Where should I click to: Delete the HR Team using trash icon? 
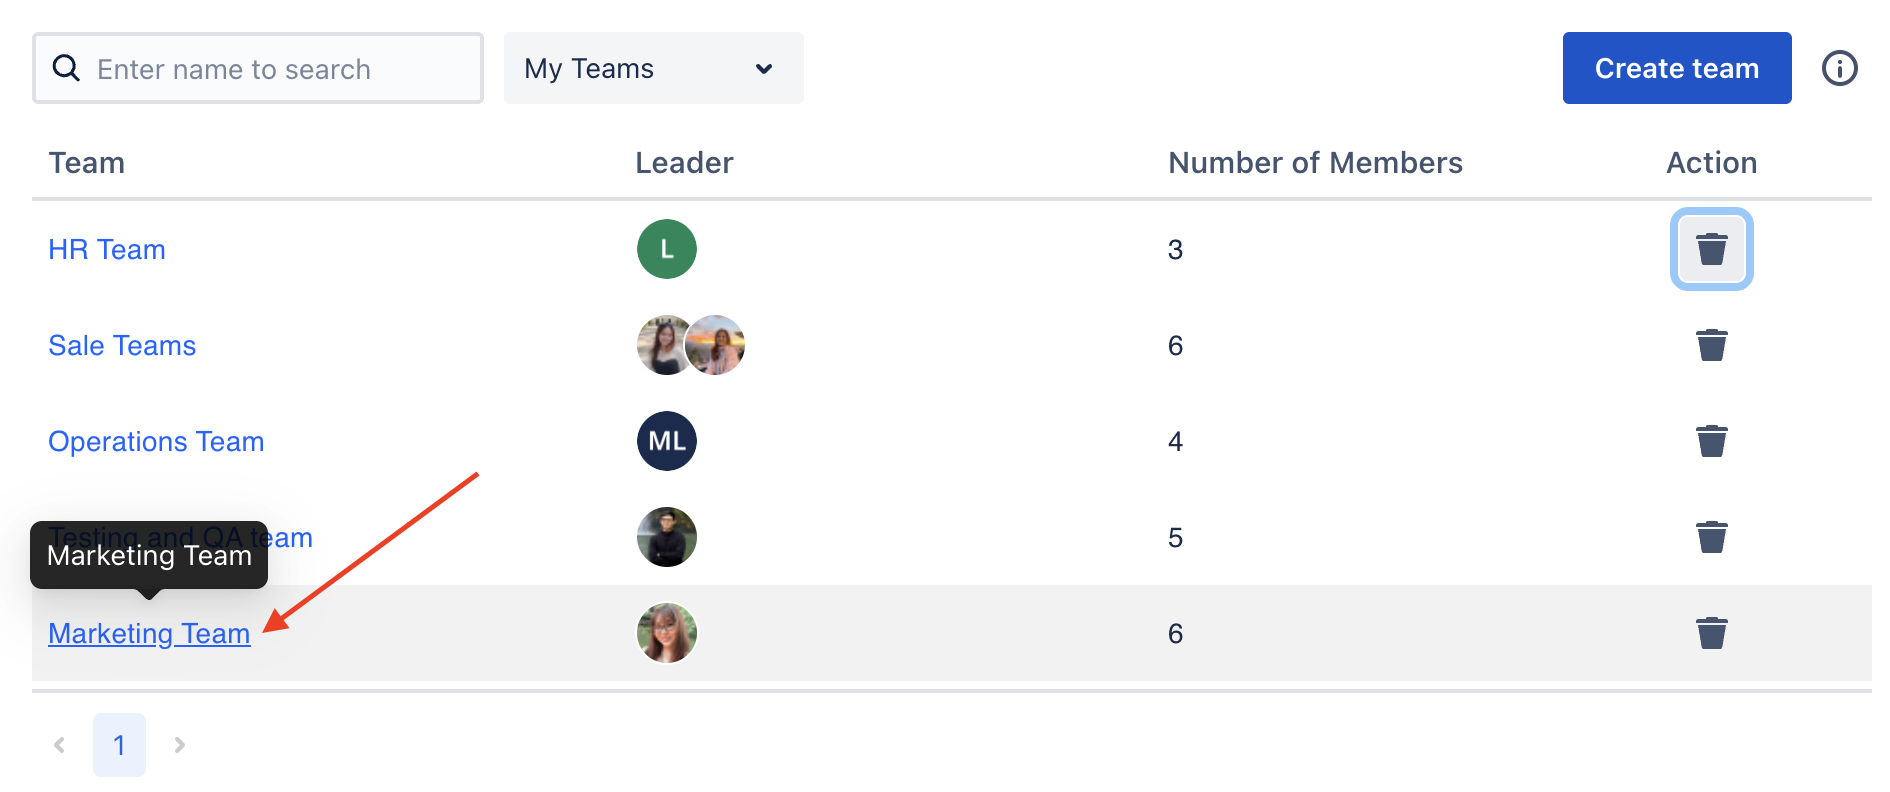coord(1711,249)
